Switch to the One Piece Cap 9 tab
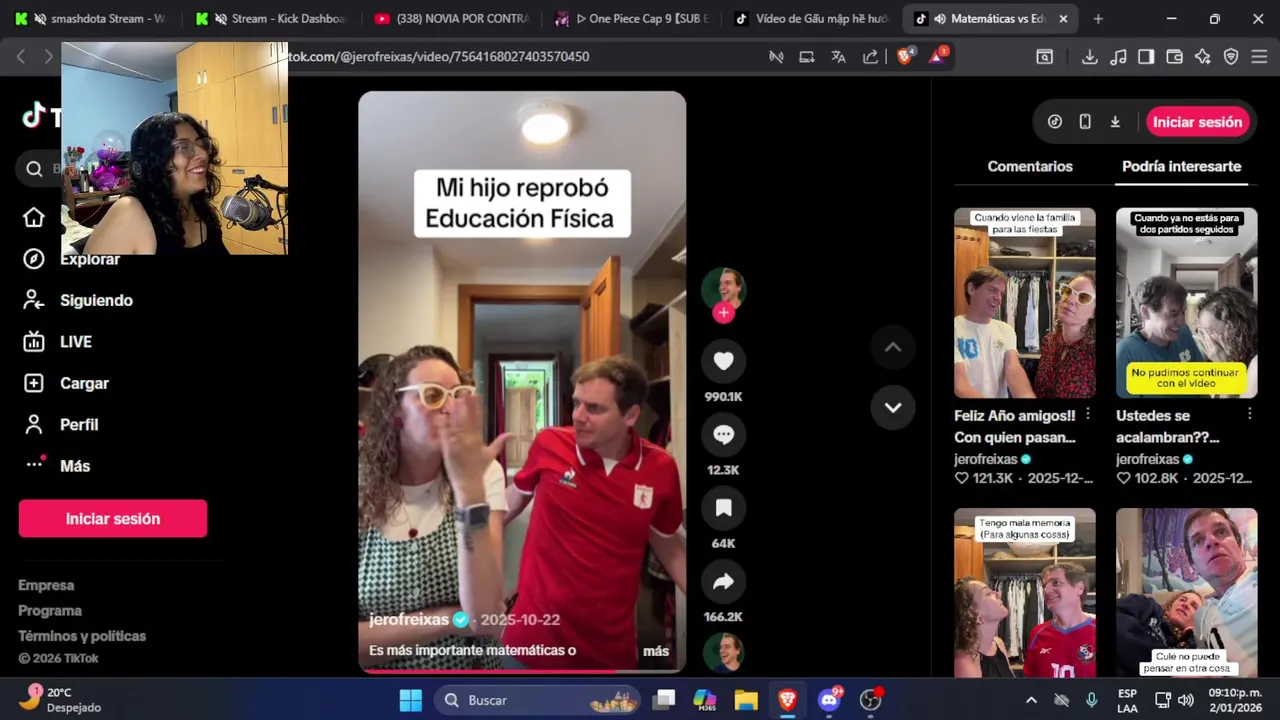The height and width of the screenshot is (720, 1280). 632,19
